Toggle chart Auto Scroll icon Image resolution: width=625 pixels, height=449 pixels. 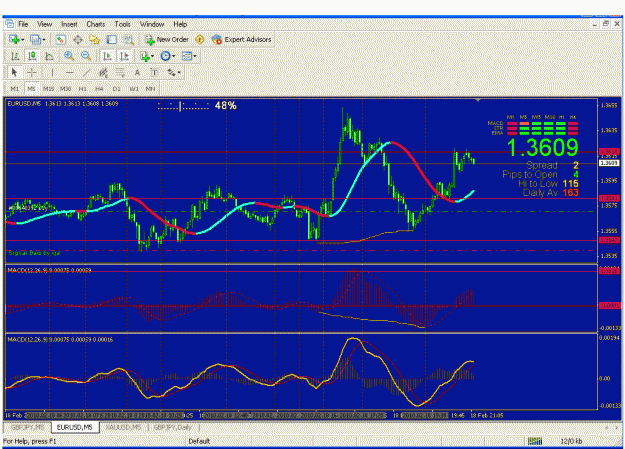click(x=107, y=56)
